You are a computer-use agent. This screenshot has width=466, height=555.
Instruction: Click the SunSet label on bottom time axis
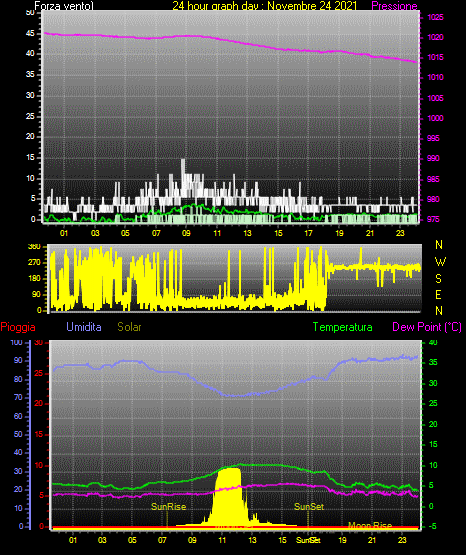pos(308,540)
